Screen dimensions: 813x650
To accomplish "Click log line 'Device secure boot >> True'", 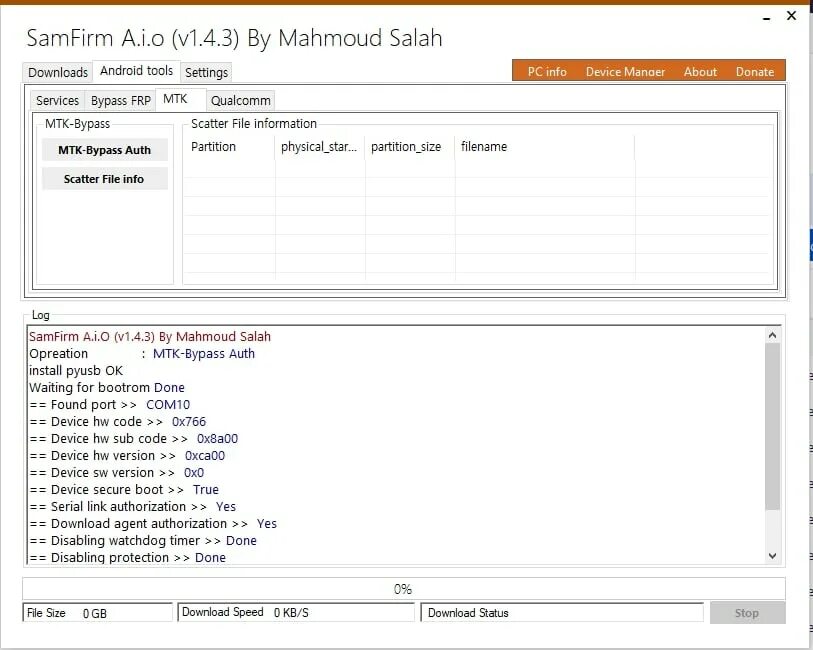I will pos(124,490).
